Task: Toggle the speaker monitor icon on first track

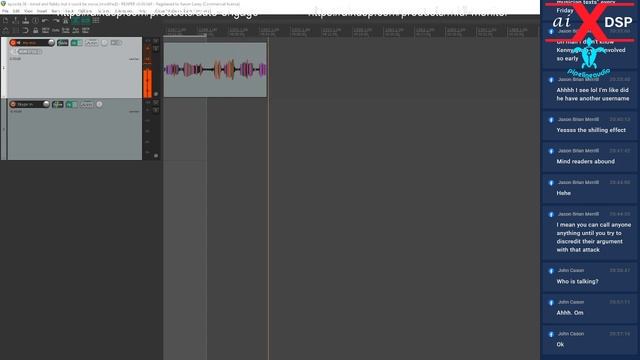Action: click(x=18, y=42)
